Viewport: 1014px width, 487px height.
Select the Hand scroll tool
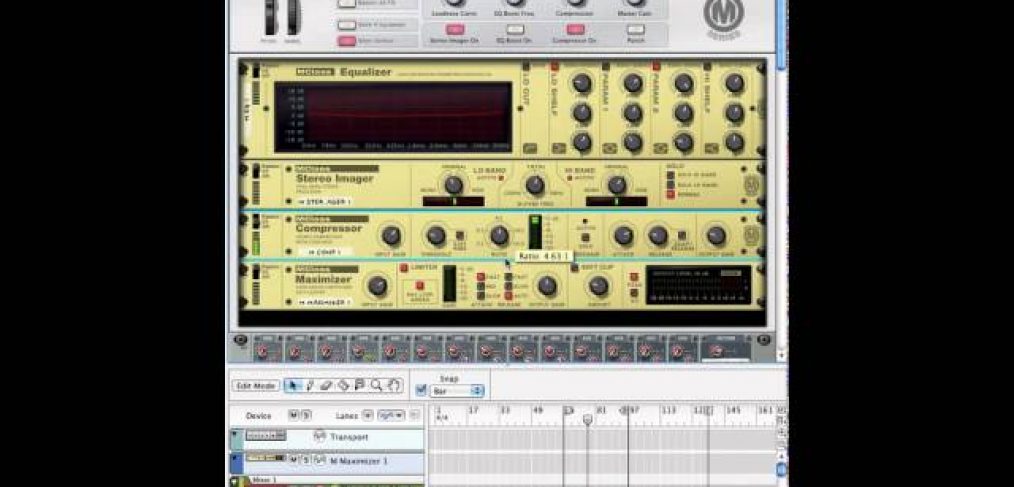(393, 385)
